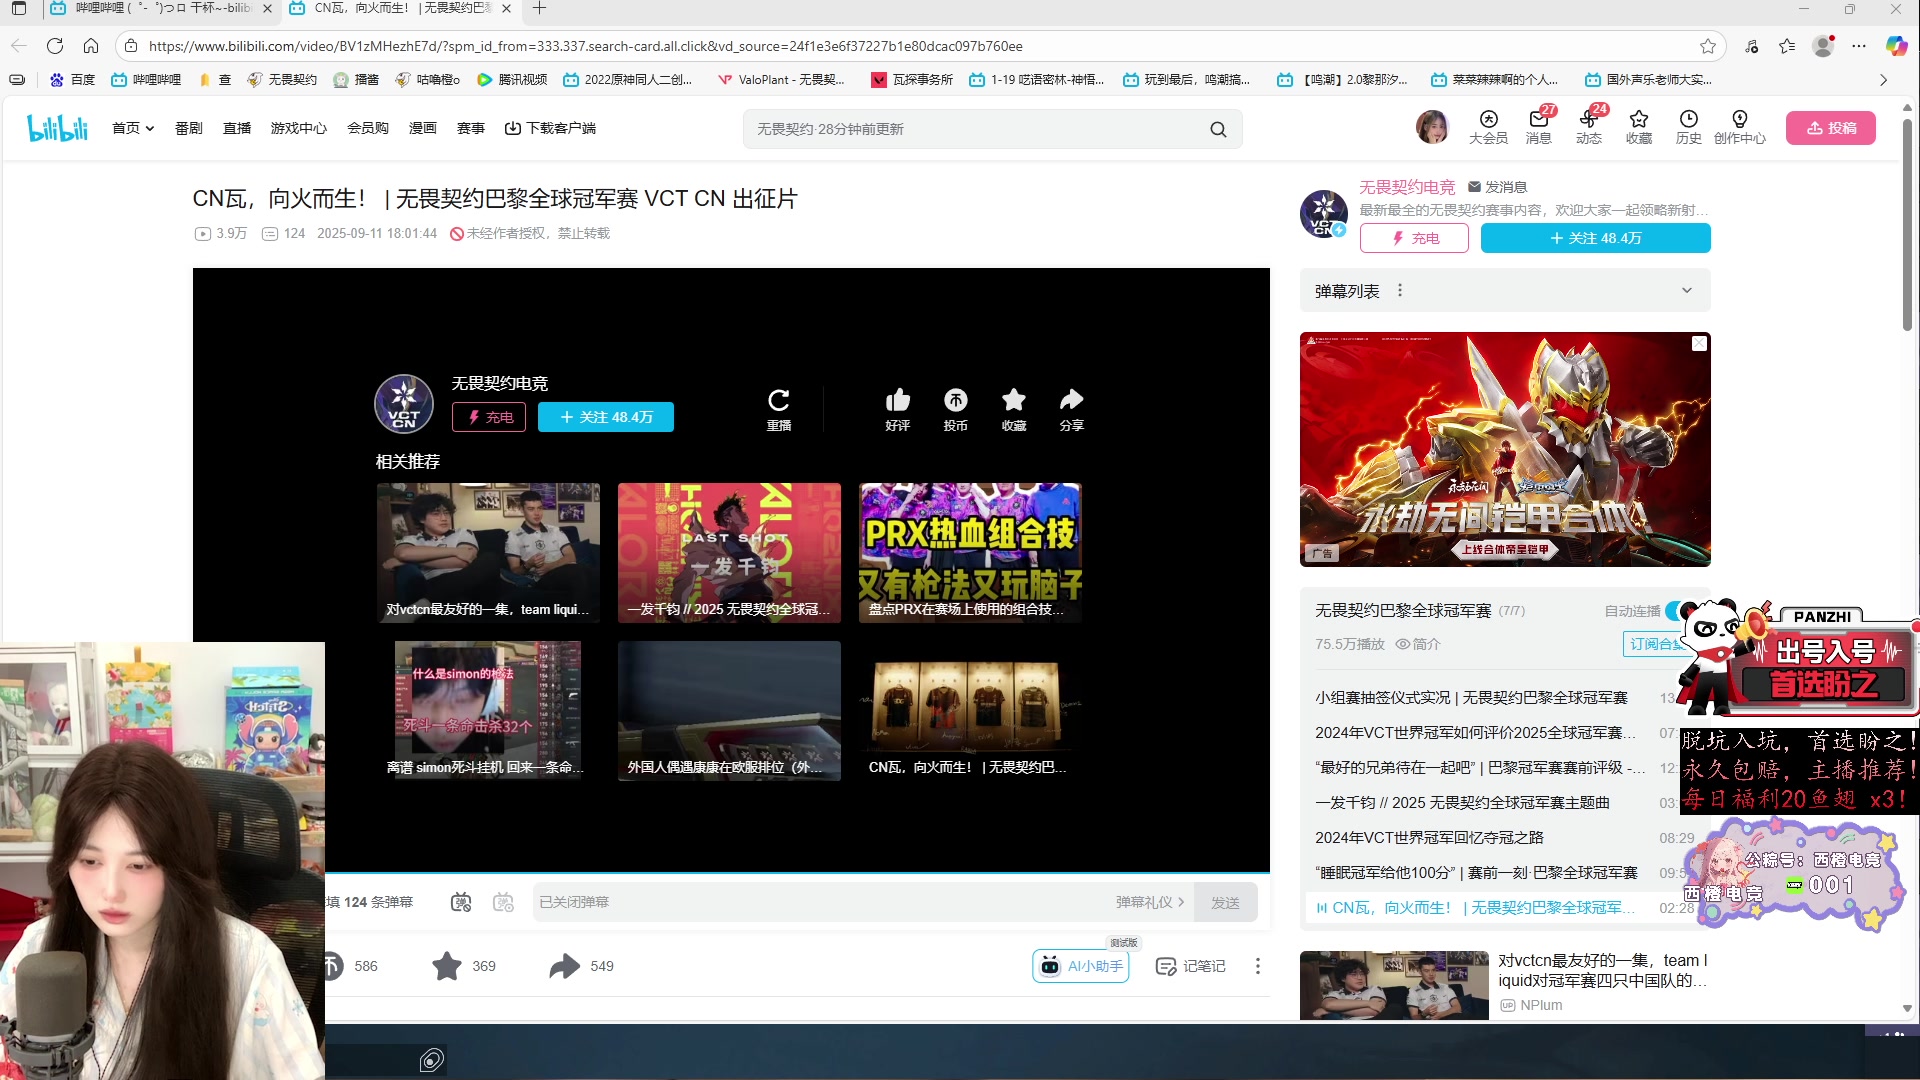Open the 记笔记 note-taking tool
1920x1080 pixels.
pyautogui.click(x=1190, y=966)
